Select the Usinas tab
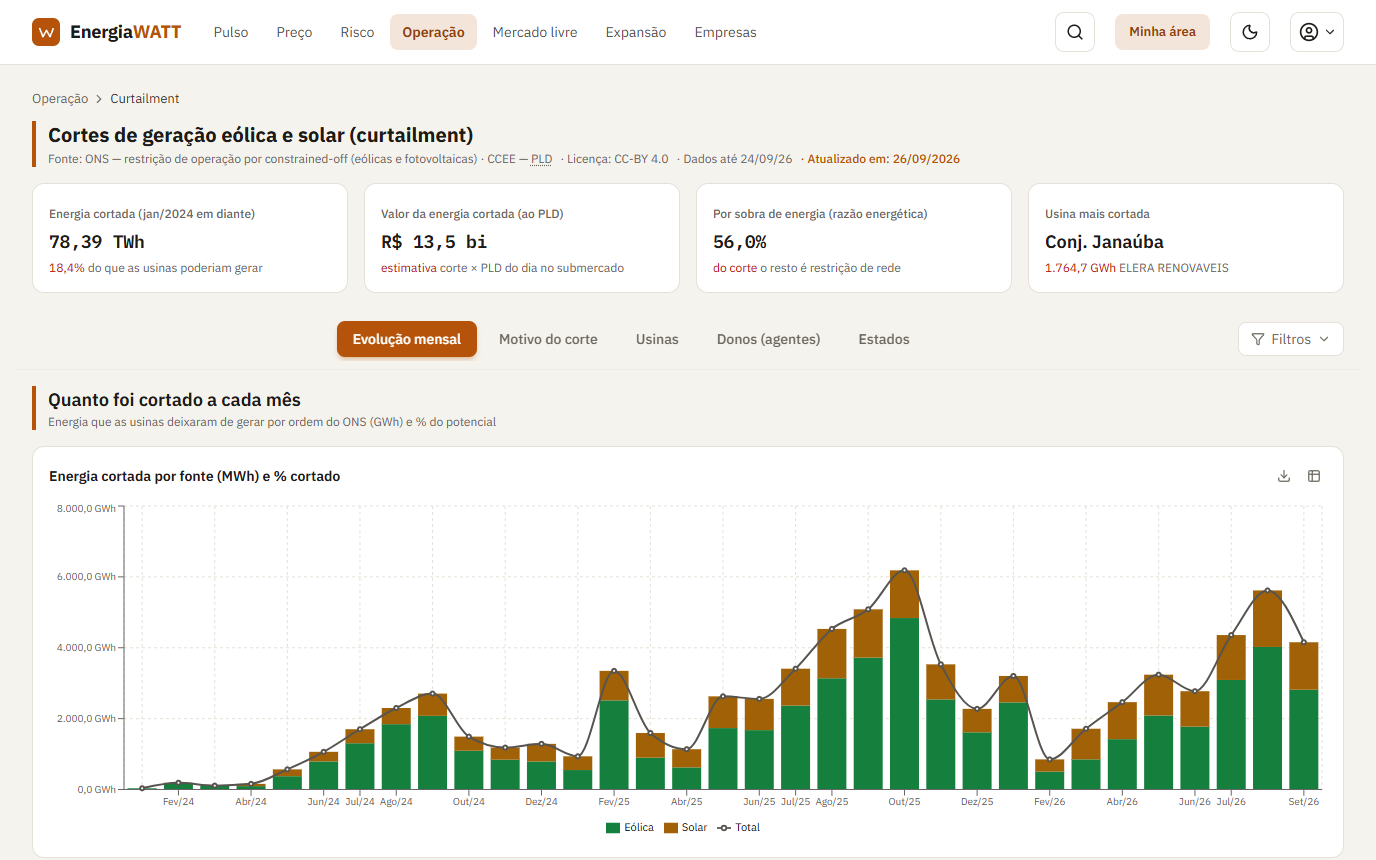The height and width of the screenshot is (860, 1376). pyautogui.click(x=657, y=339)
